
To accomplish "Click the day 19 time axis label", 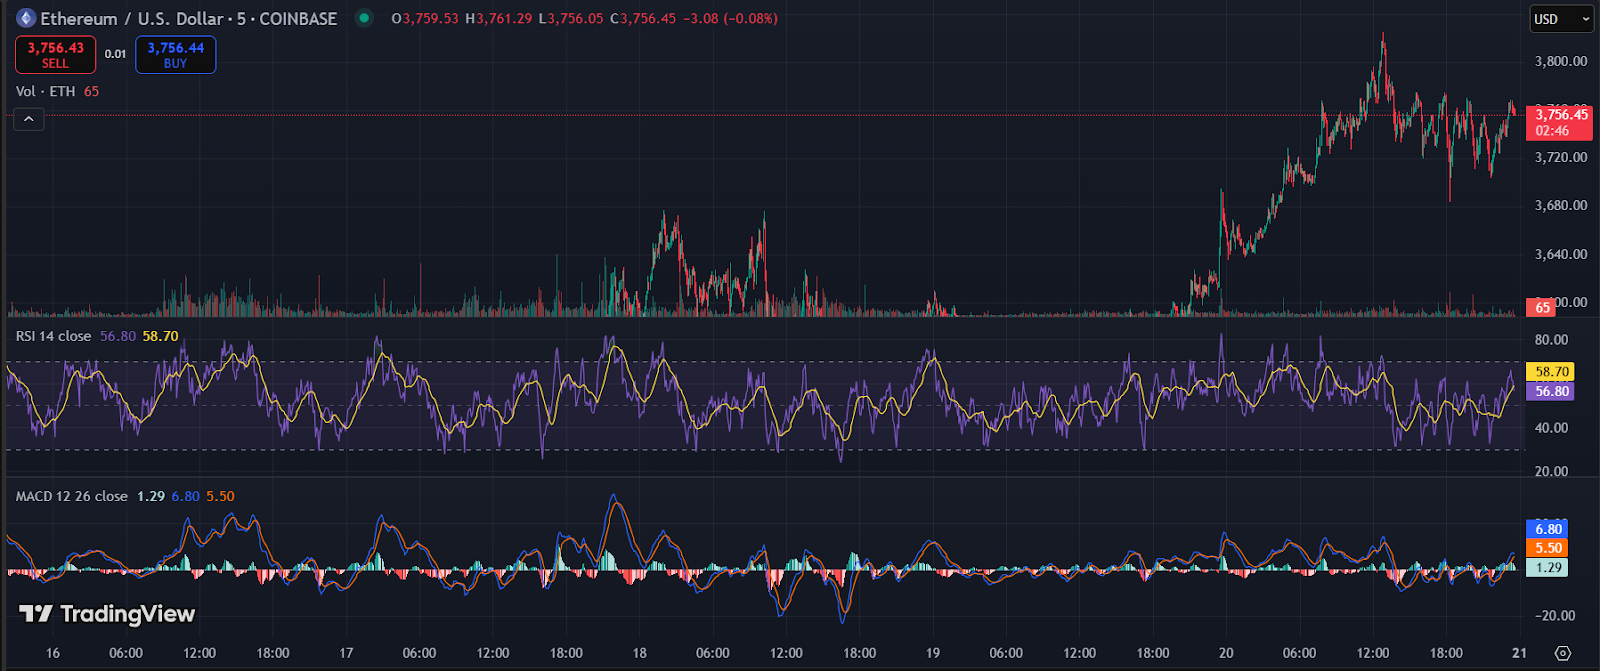I will (933, 653).
